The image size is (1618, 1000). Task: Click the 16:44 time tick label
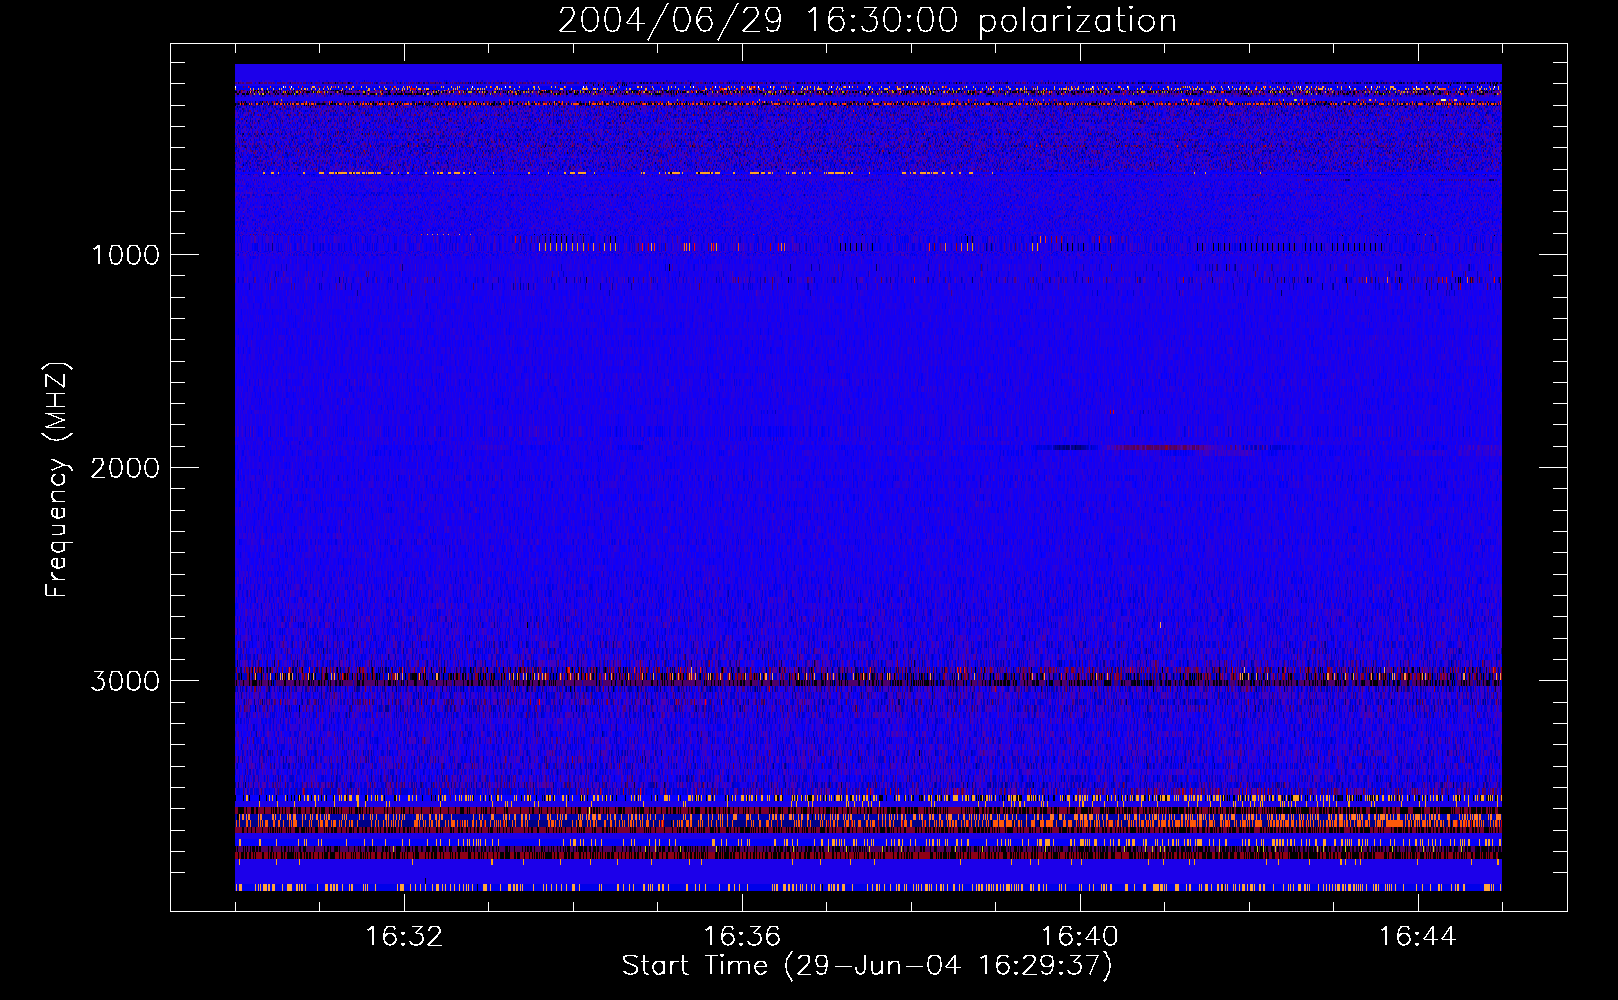(x=1418, y=937)
